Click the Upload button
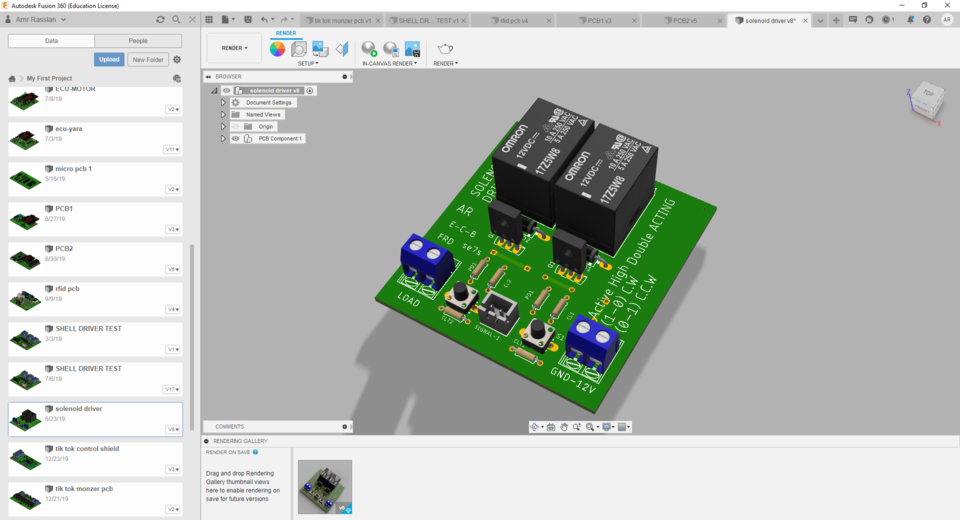This screenshot has width=960, height=520. point(109,59)
